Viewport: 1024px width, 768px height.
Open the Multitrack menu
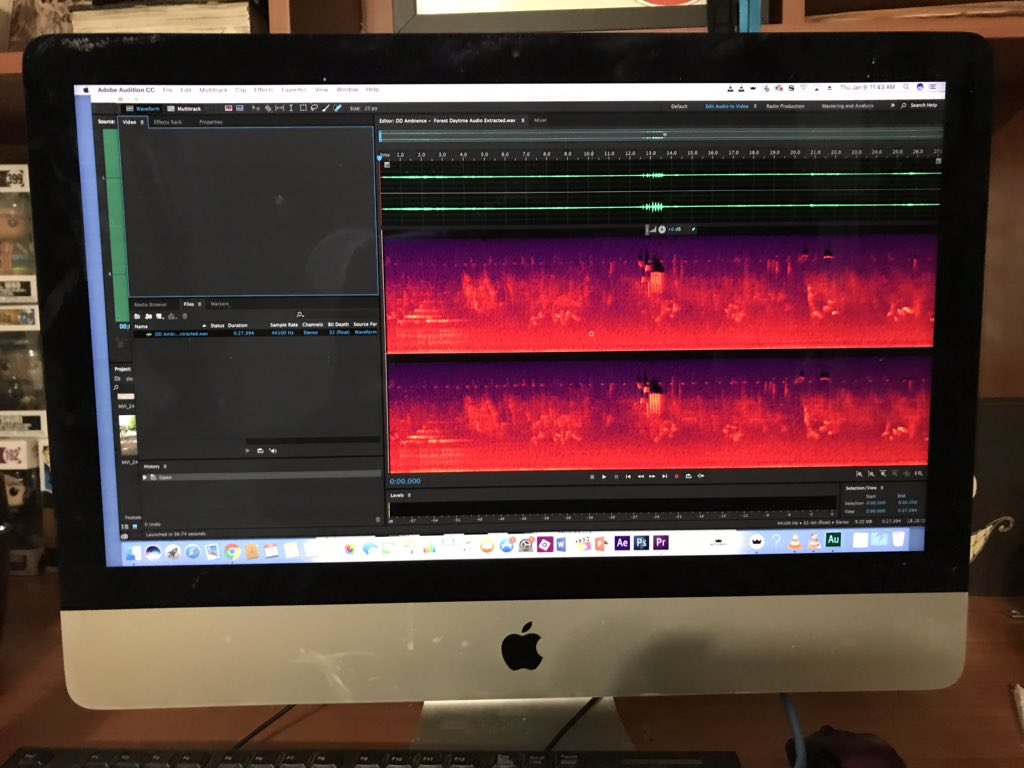[x=214, y=89]
